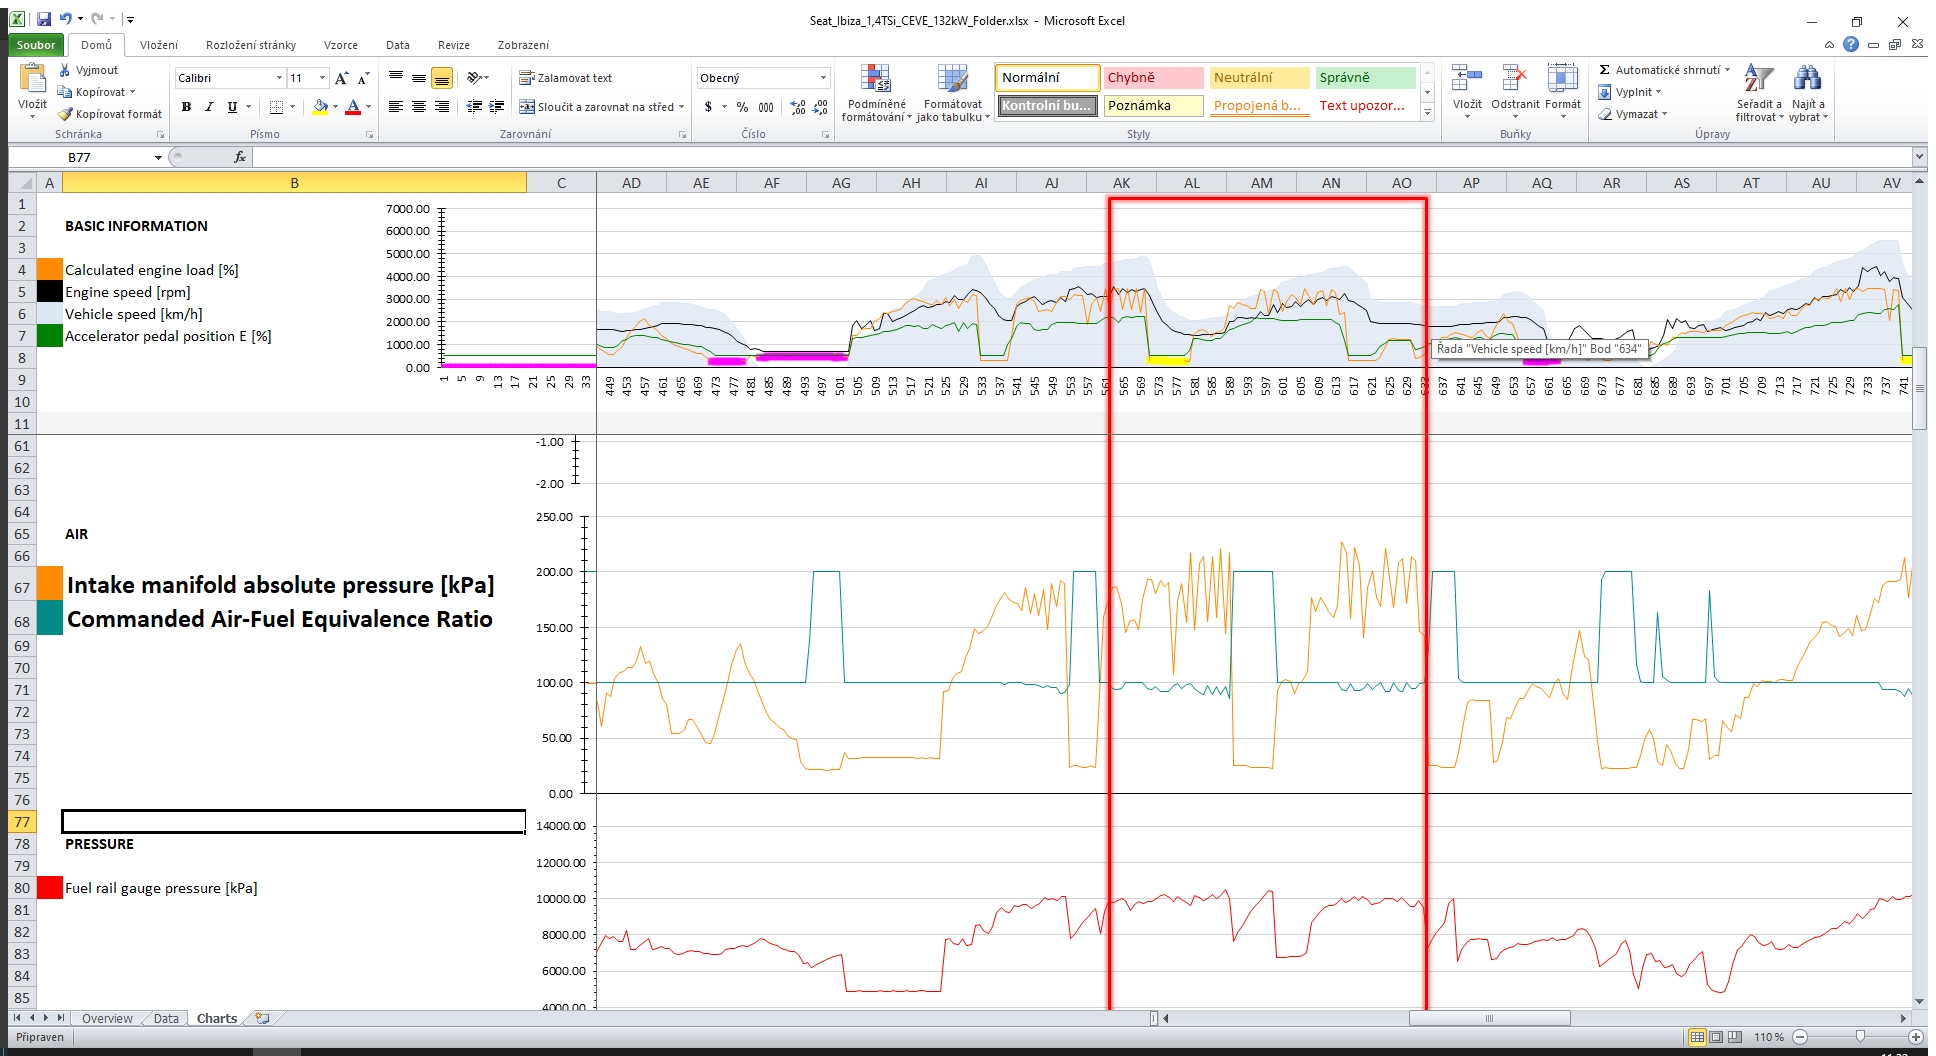
Task: Click the Percent style icon
Action: click(x=742, y=107)
